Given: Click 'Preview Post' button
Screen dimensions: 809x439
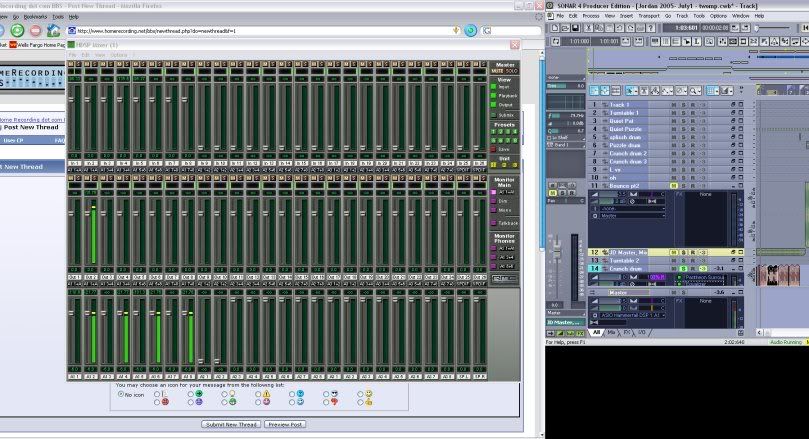Looking at the screenshot, I should tap(285, 424).
